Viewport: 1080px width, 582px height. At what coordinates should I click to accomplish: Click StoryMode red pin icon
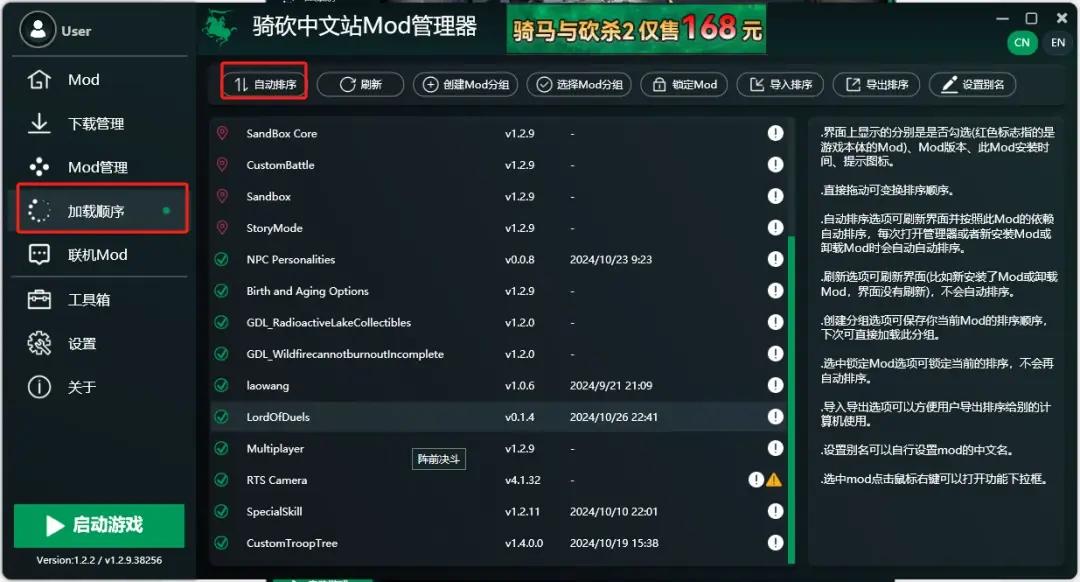coord(222,227)
